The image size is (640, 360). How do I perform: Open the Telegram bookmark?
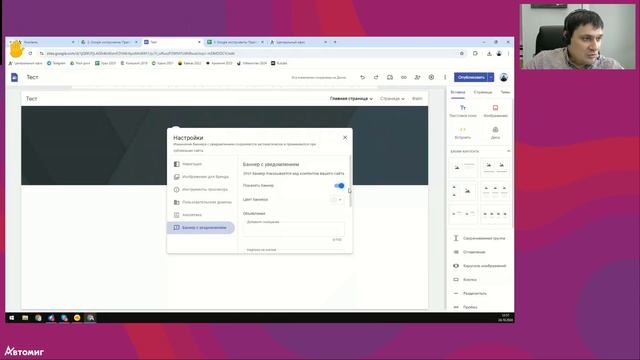click(56, 63)
